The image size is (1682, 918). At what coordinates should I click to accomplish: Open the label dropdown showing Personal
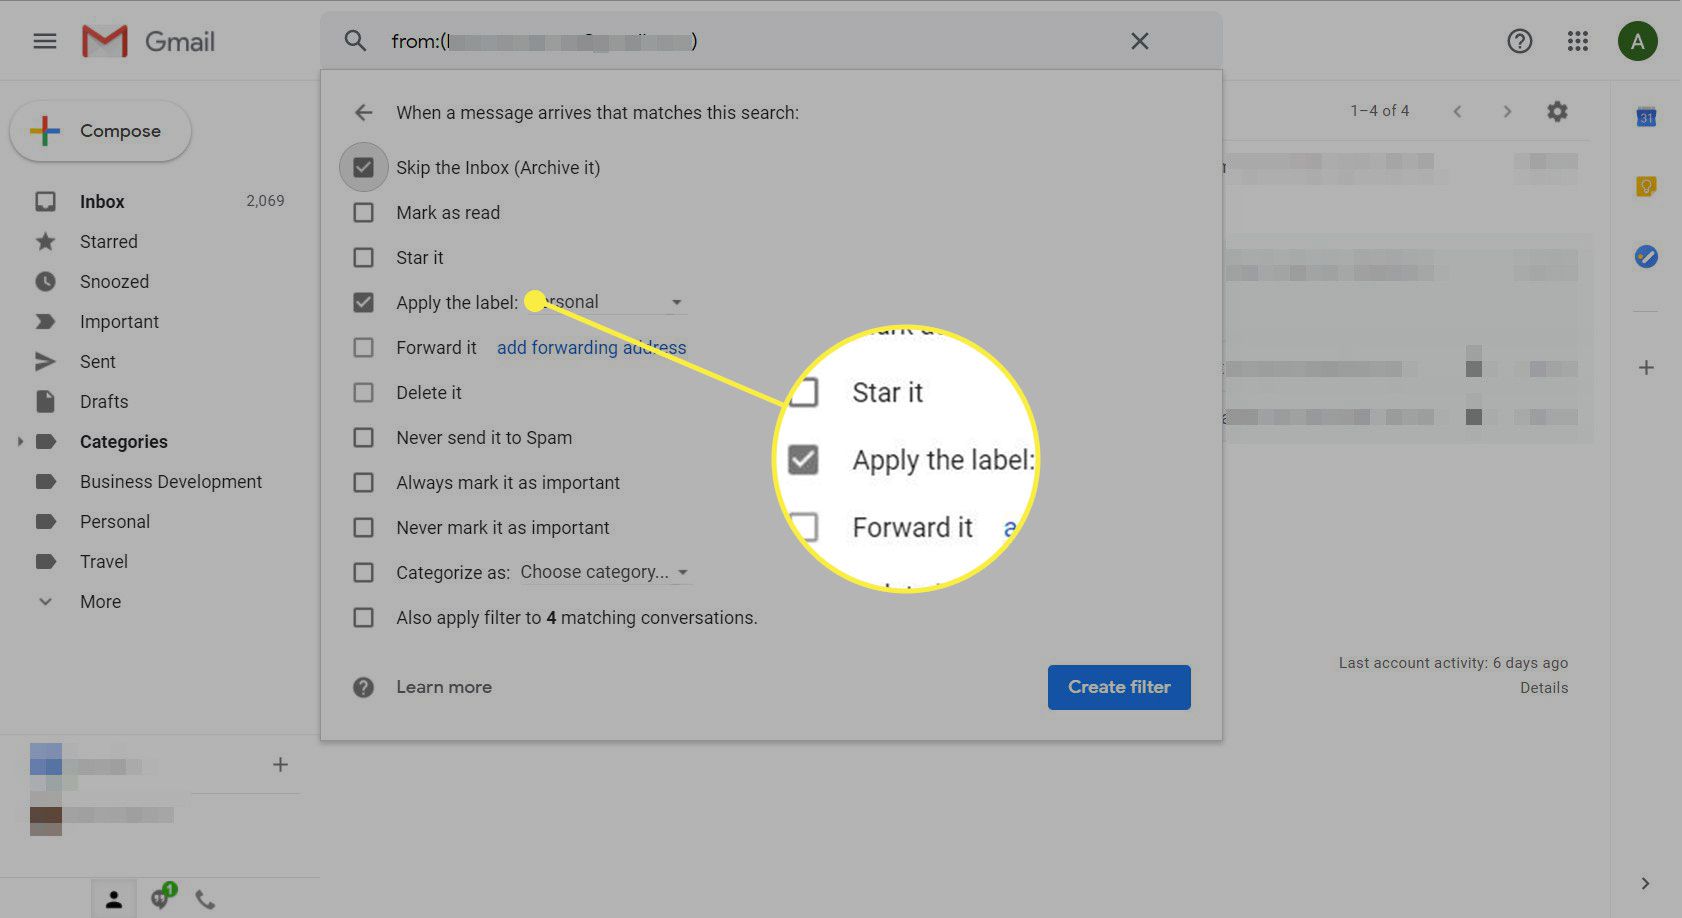point(605,302)
